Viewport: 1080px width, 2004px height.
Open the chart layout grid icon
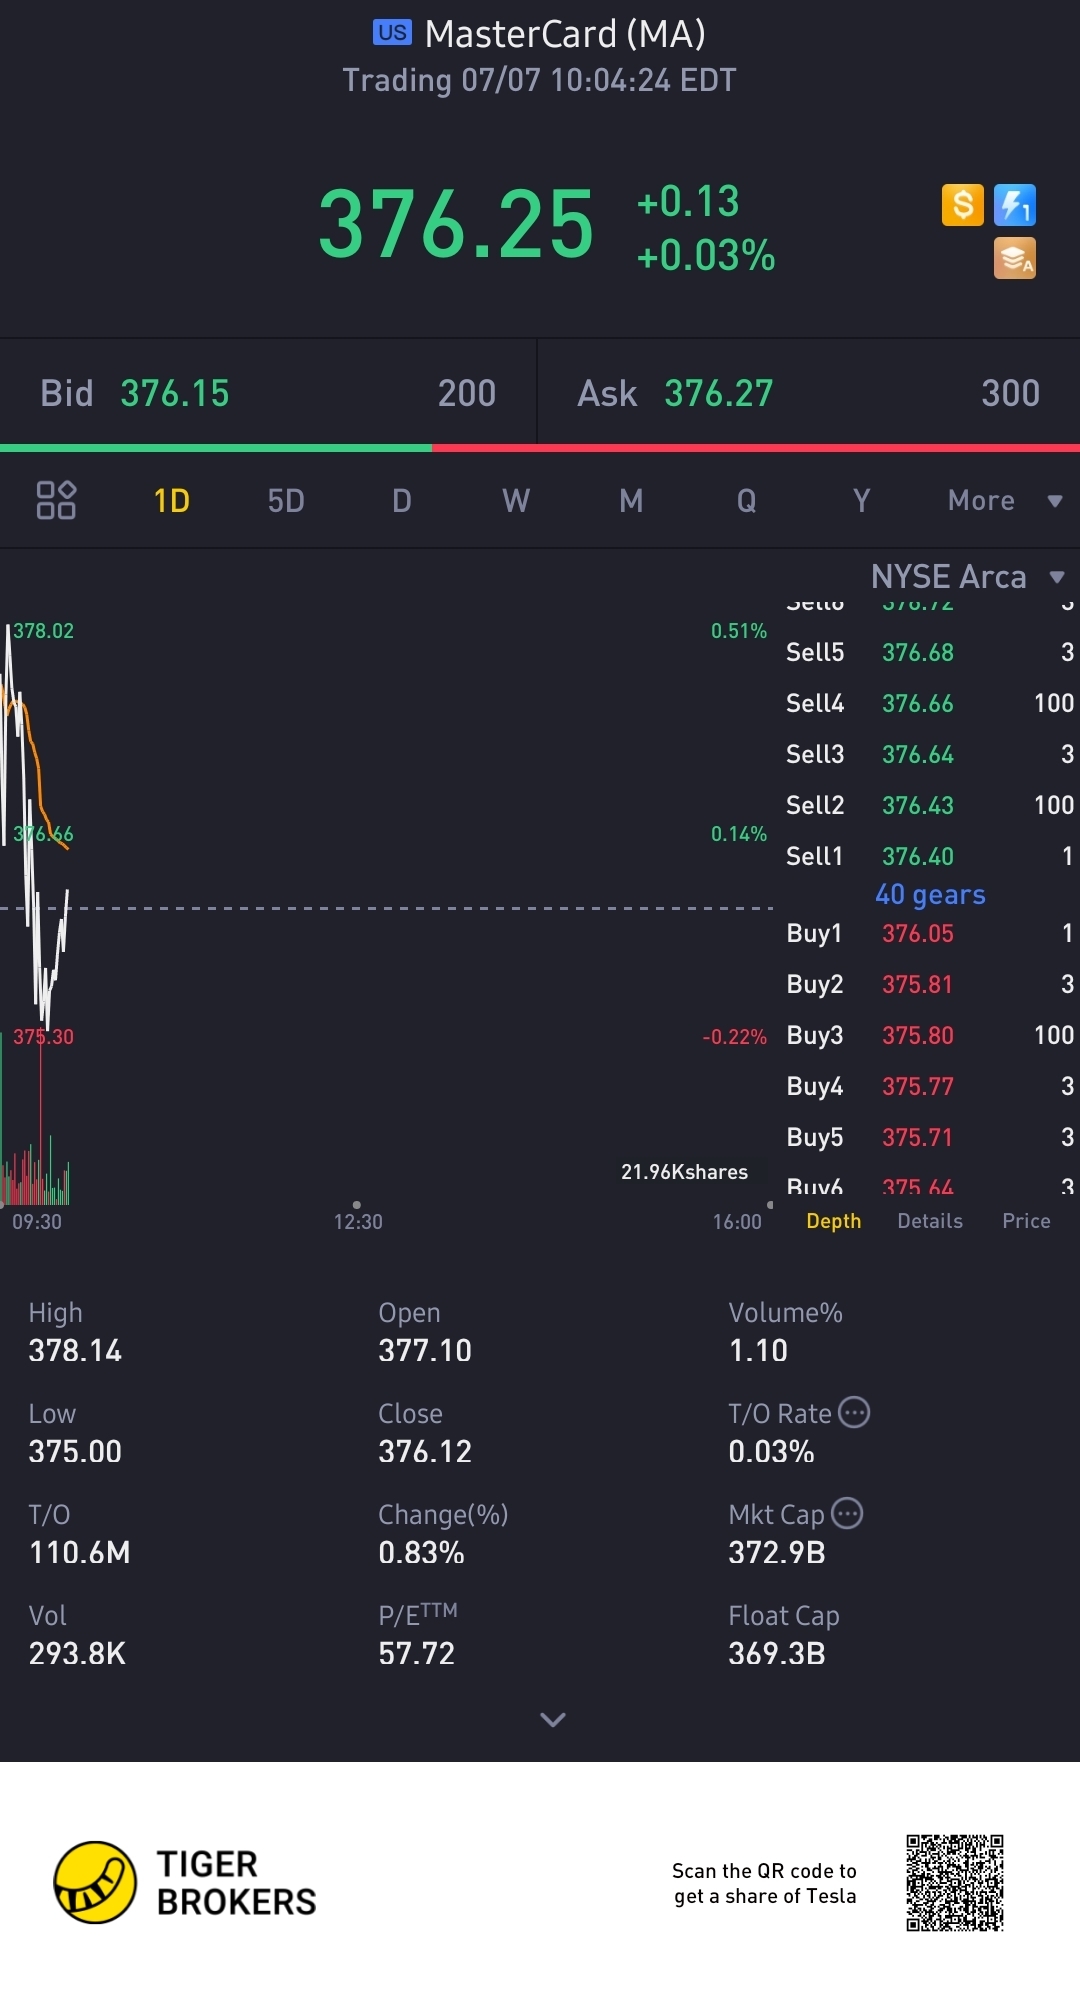point(56,500)
